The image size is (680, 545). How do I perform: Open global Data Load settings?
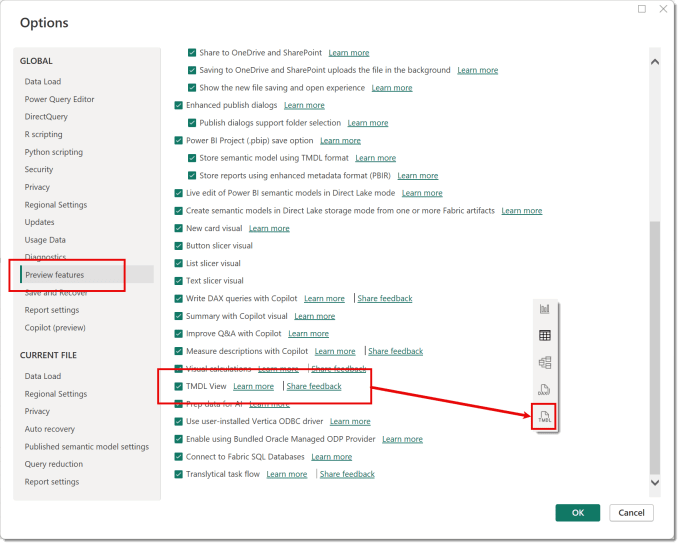pyautogui.click(x=43, y=82)
